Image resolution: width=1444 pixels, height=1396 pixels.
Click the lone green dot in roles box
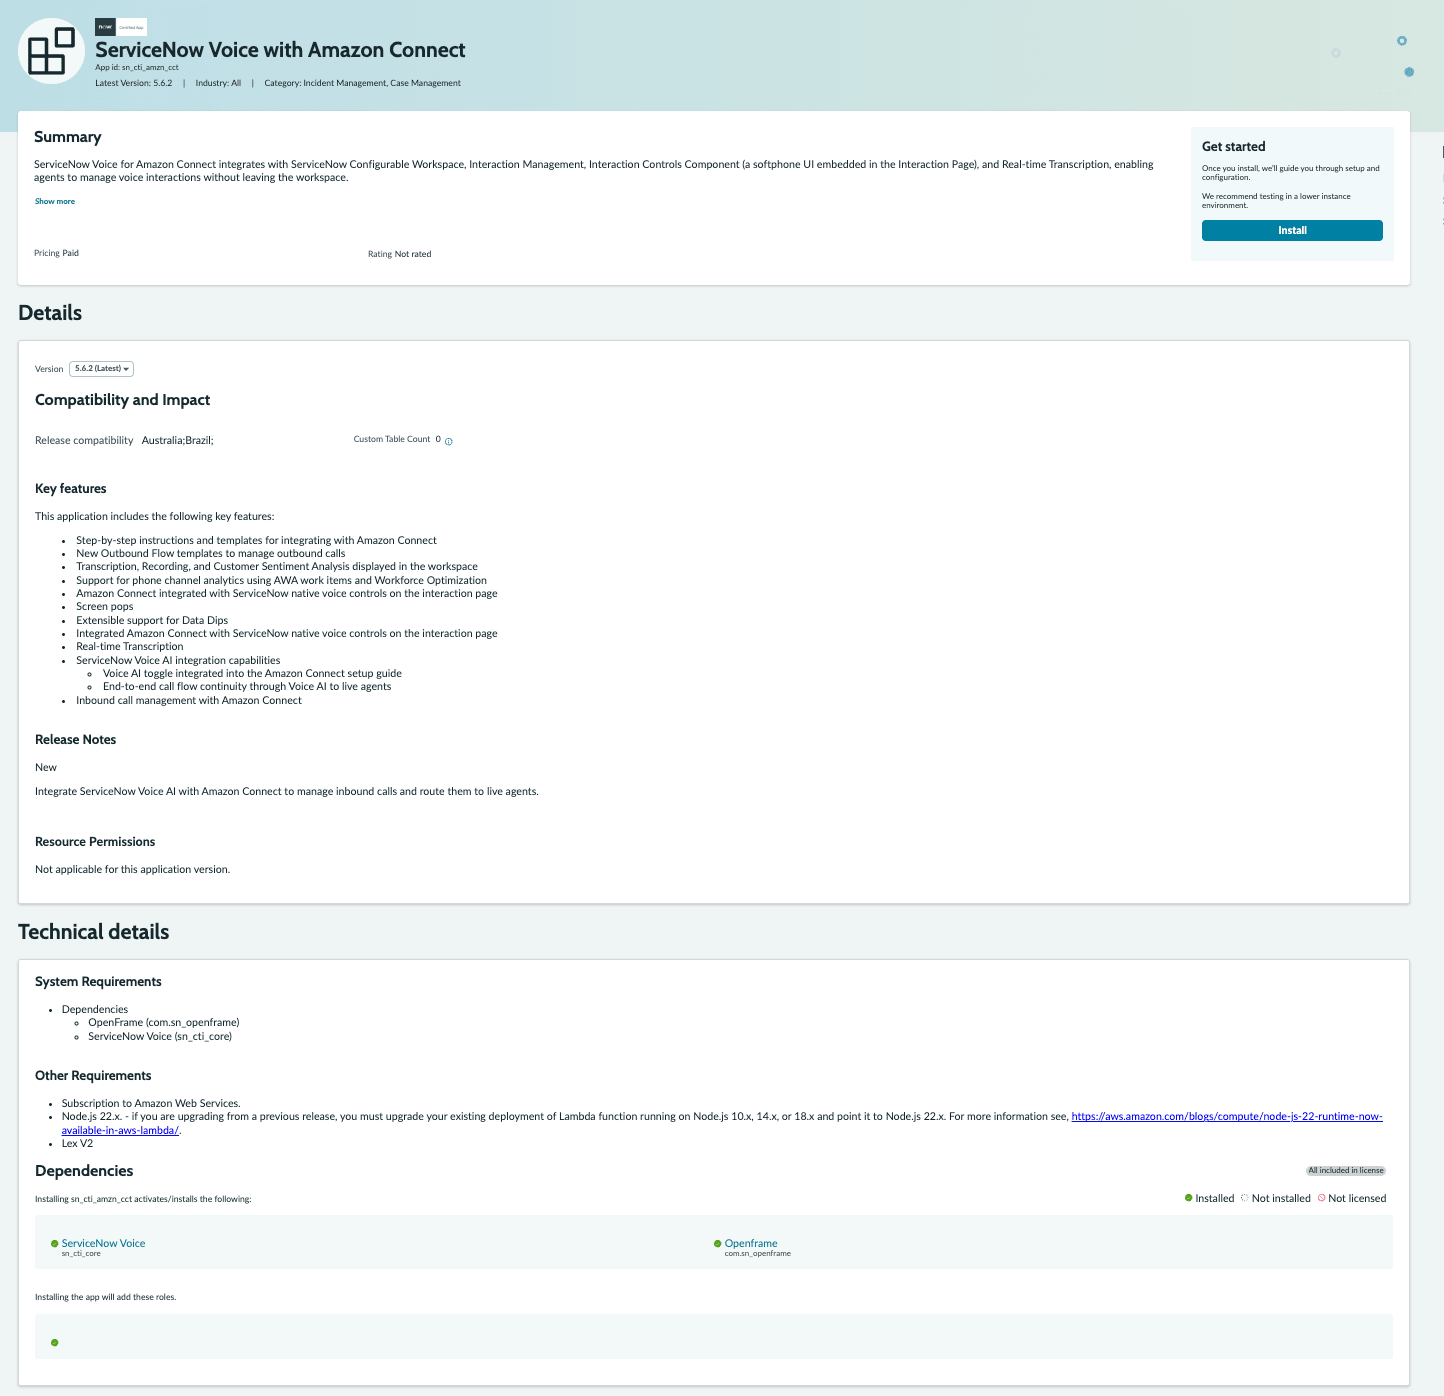[x=55, y=1343]
